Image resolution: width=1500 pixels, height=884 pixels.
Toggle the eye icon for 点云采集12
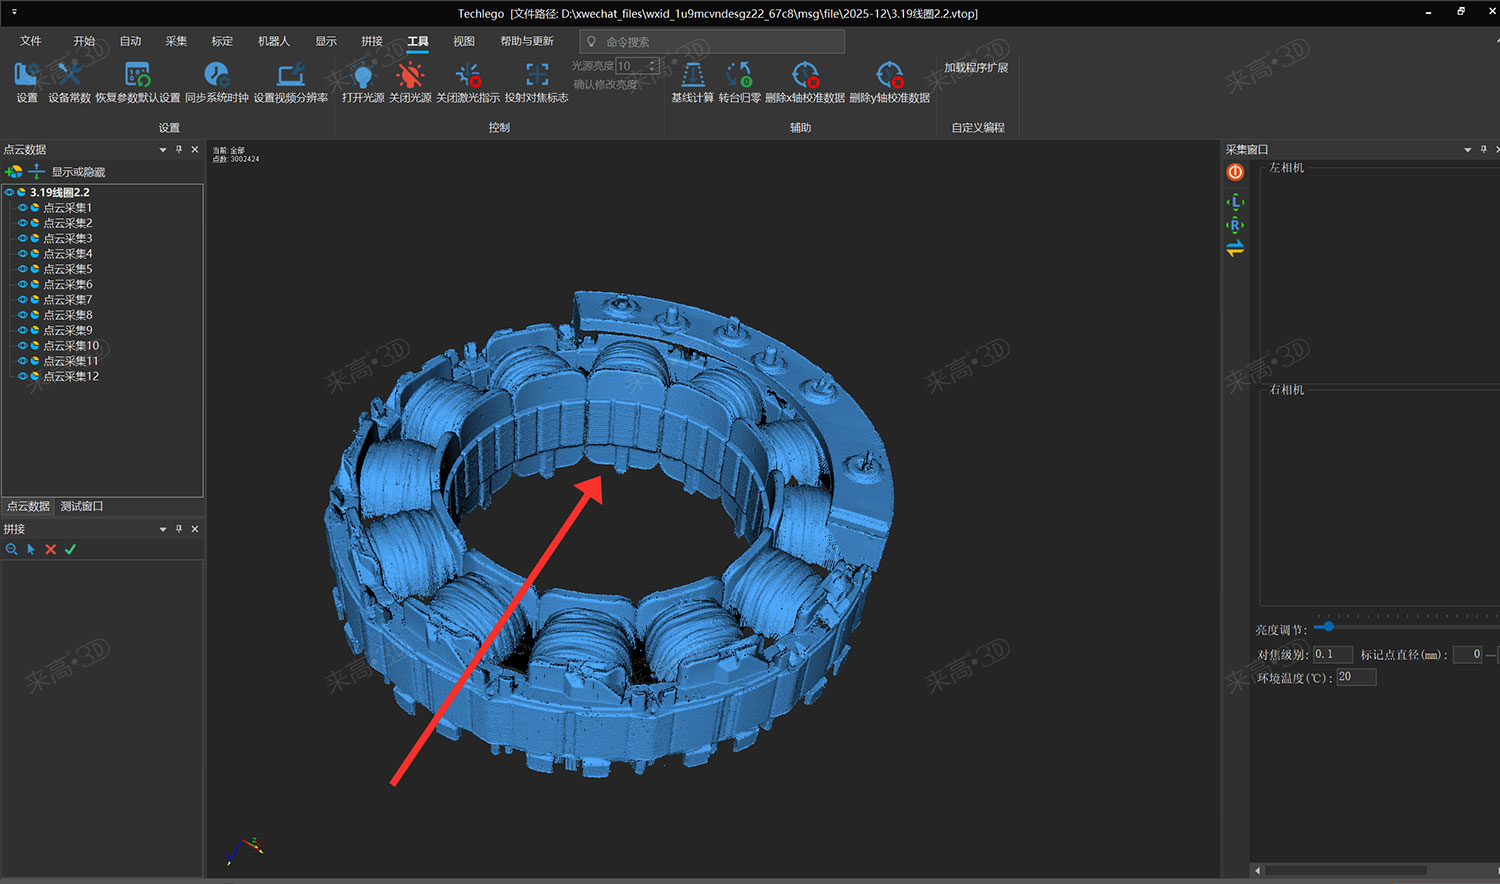click(x=22, y=377)
